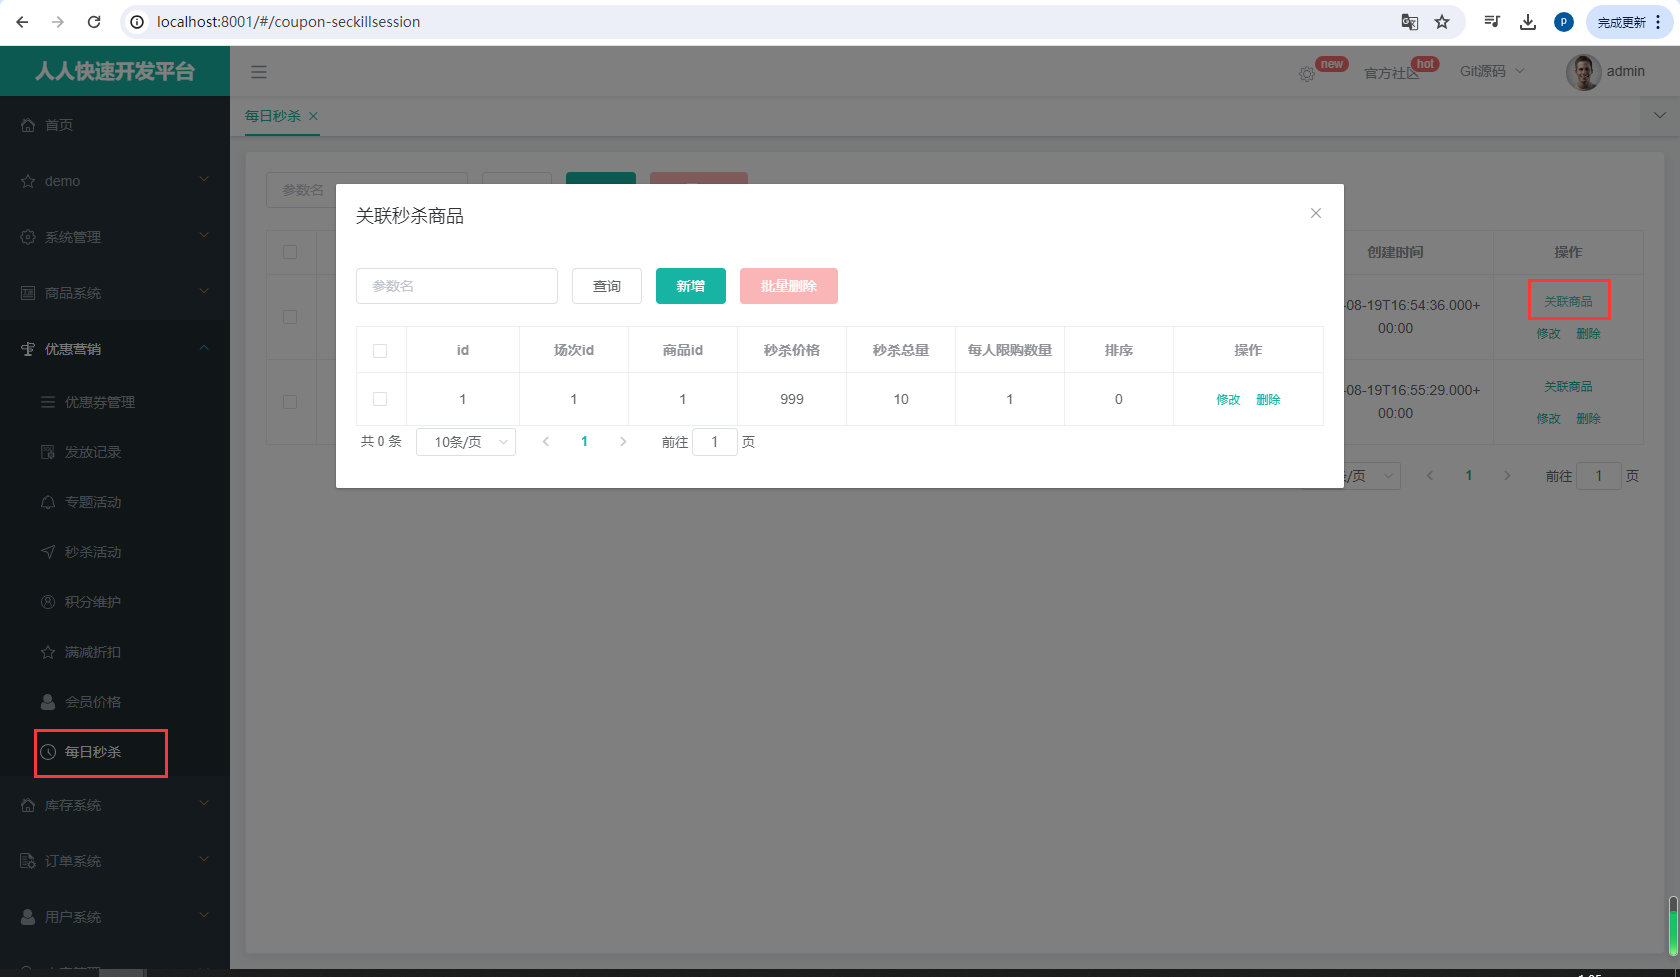Tick the checkbox for dialog row id 1
The height and width of the screenshot is (977, 1680).
click(380, 399)
